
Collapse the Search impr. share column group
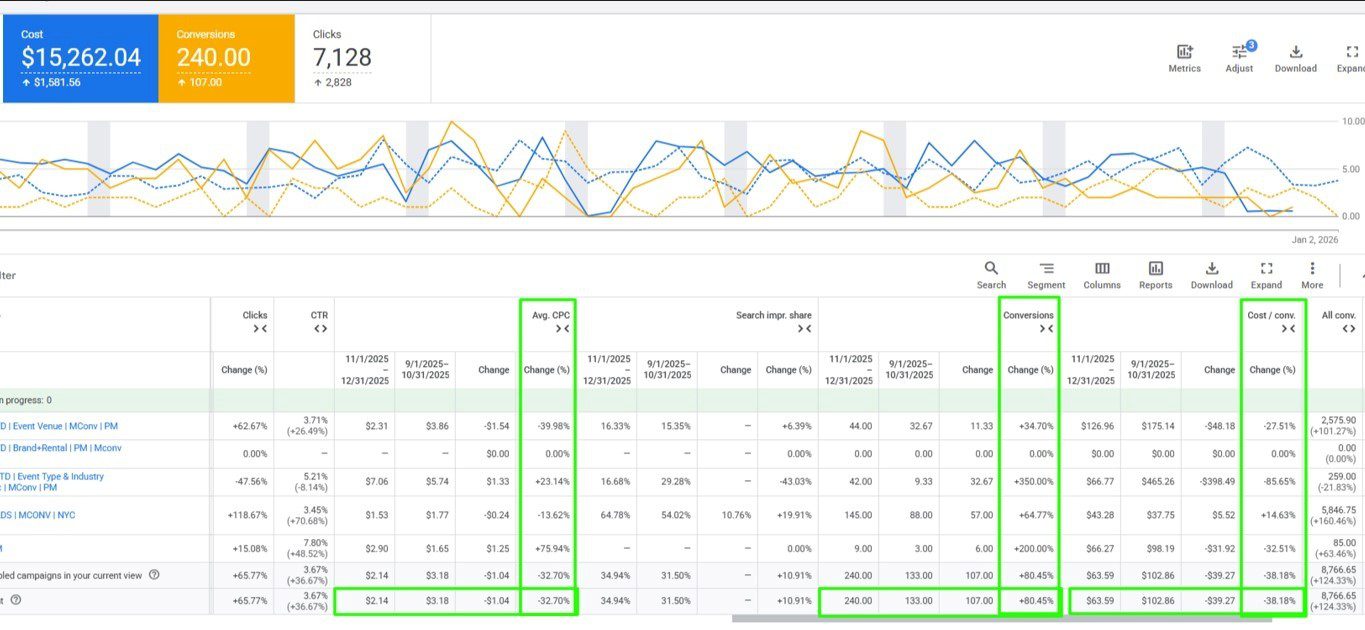(x=804, y=329)
